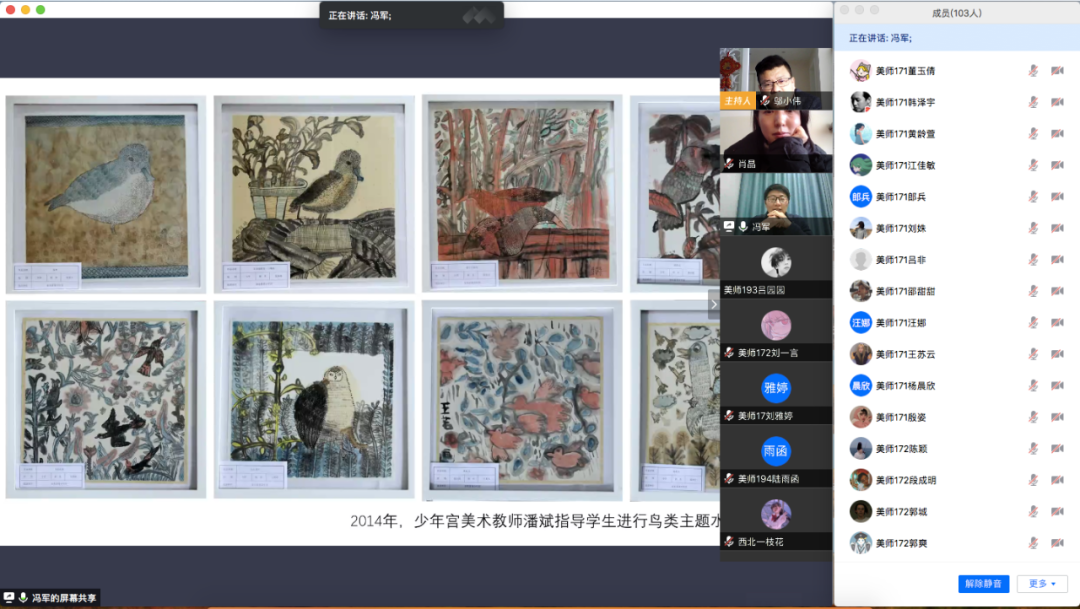Click the muted microphone icon for 美师171董玉倩
Viewport: 1080px width, 609px height.
1033,71
